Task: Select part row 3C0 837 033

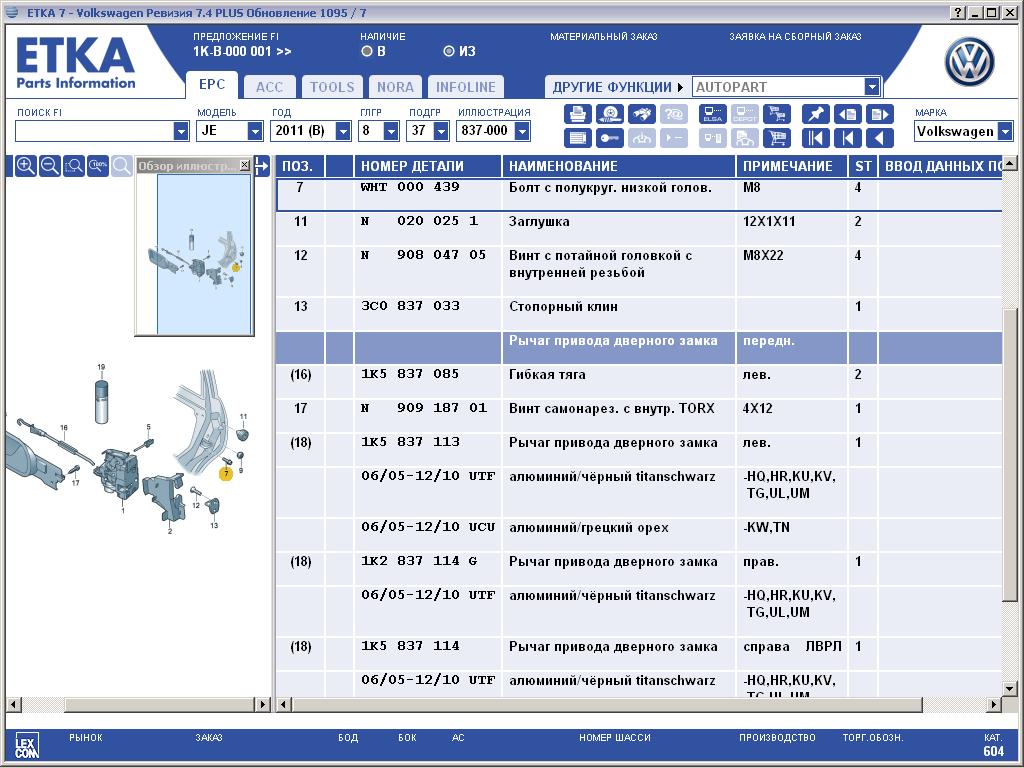Action: (x=639, y=314)
